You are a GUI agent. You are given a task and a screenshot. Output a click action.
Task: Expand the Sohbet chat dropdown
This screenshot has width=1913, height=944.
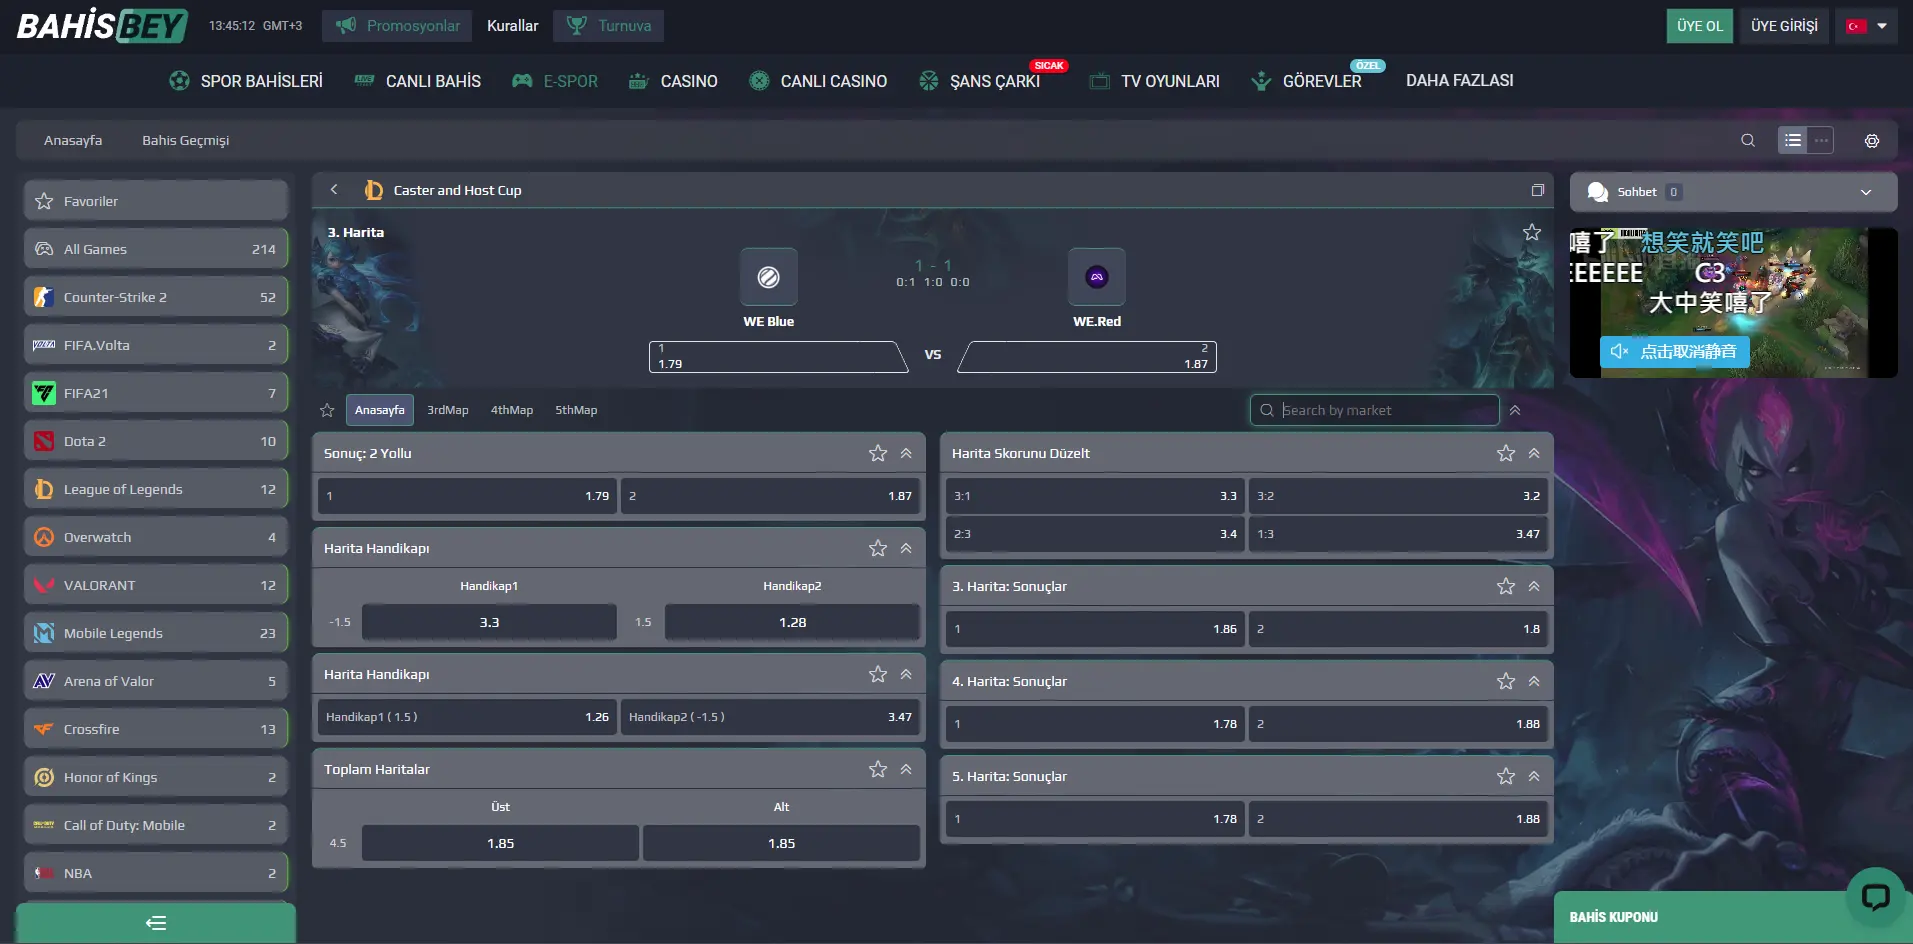pyautogui.click(x=1865, y=192)
